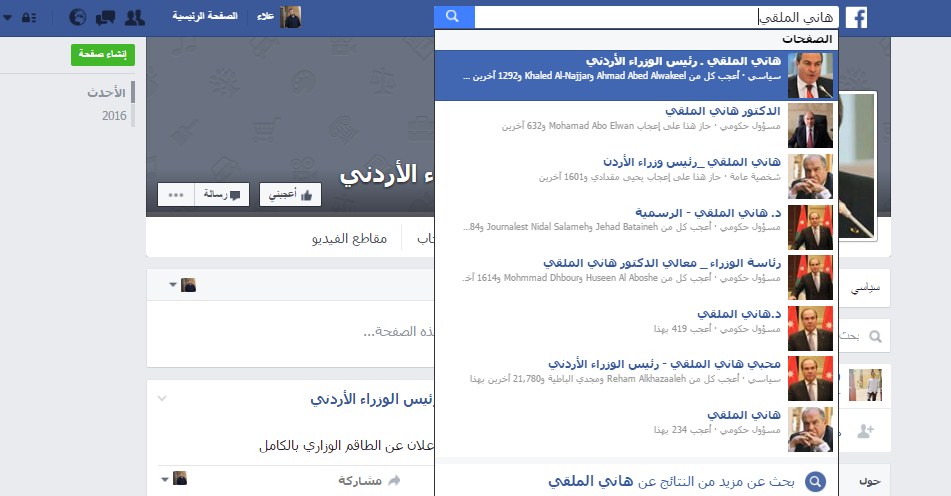951x496 pixels.
Task: Click the invite friends add-person icon
Action: (865, 431)
